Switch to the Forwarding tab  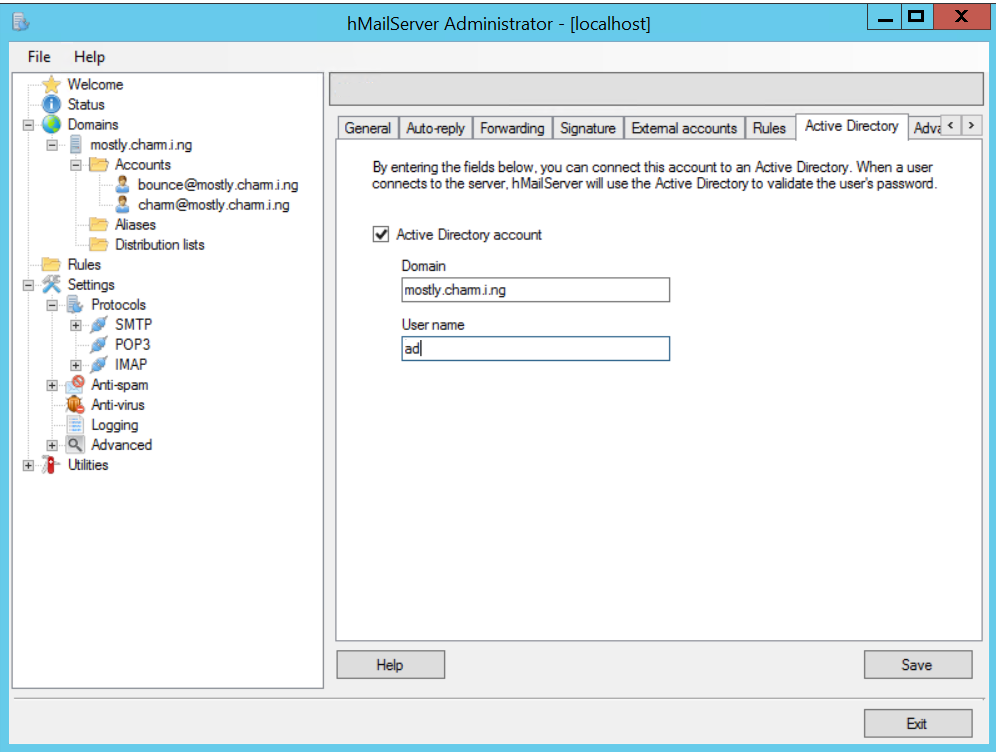click(512, 128)
